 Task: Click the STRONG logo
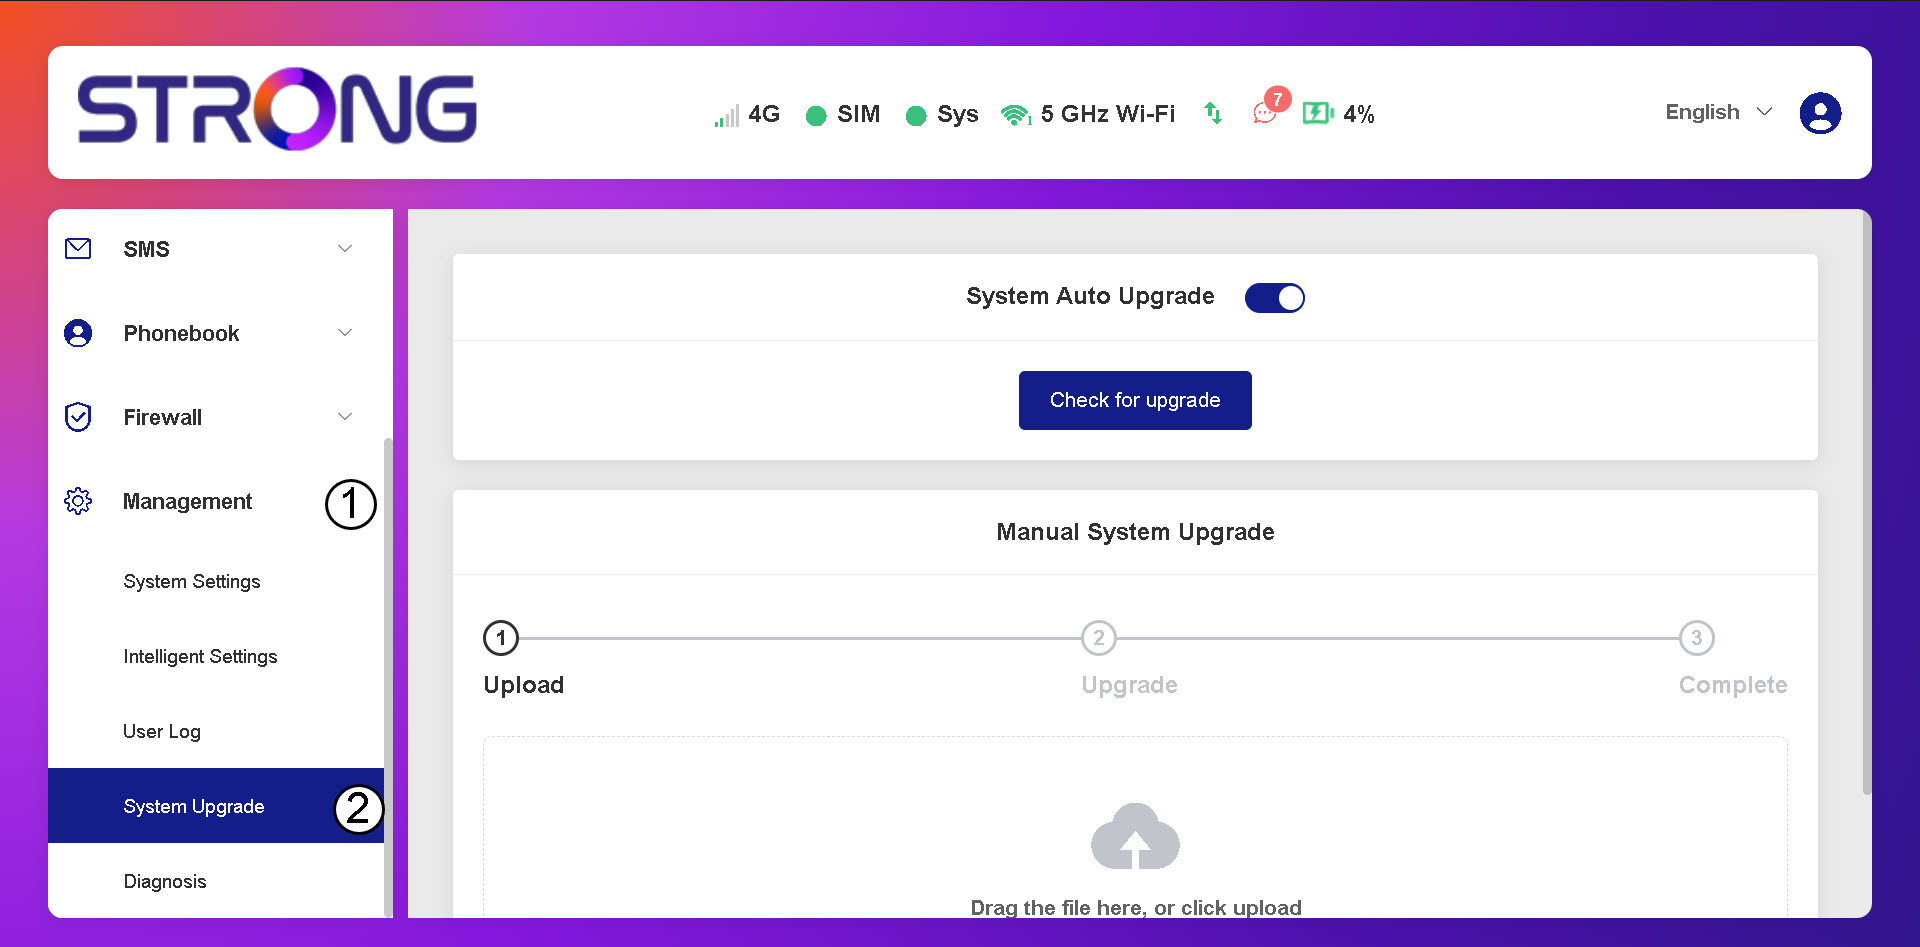click(277, 110)
